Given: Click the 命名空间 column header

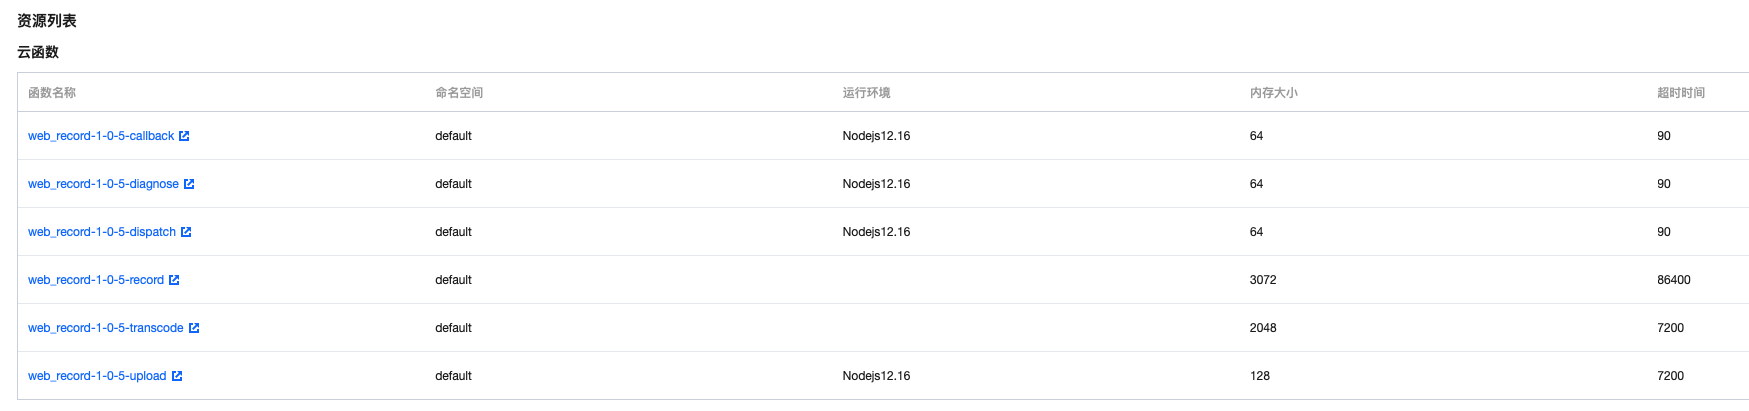Looking at the screenshot, I should tap(459, 93).
